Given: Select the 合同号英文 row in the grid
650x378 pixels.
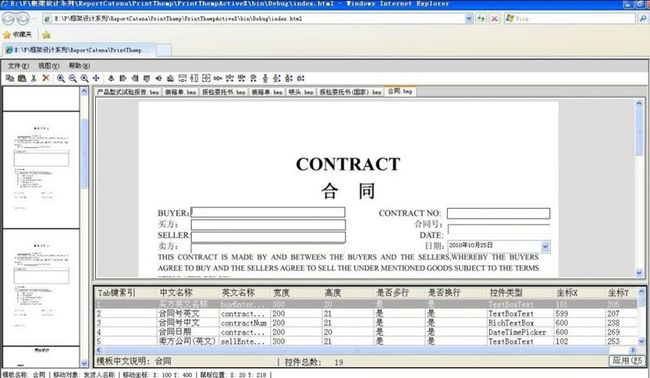Looking at the screenshot, I should tap(366, 314).
